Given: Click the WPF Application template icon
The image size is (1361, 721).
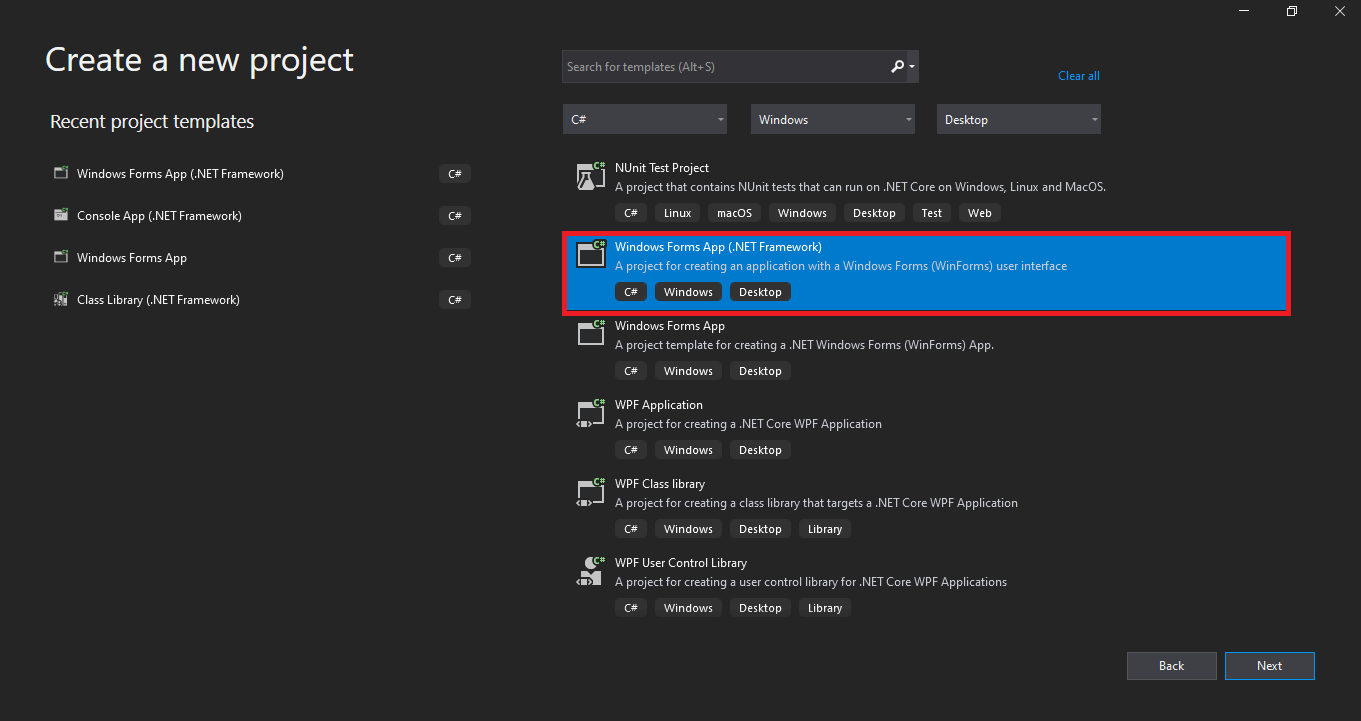Looking at the screenshot, I should (591, 413).
